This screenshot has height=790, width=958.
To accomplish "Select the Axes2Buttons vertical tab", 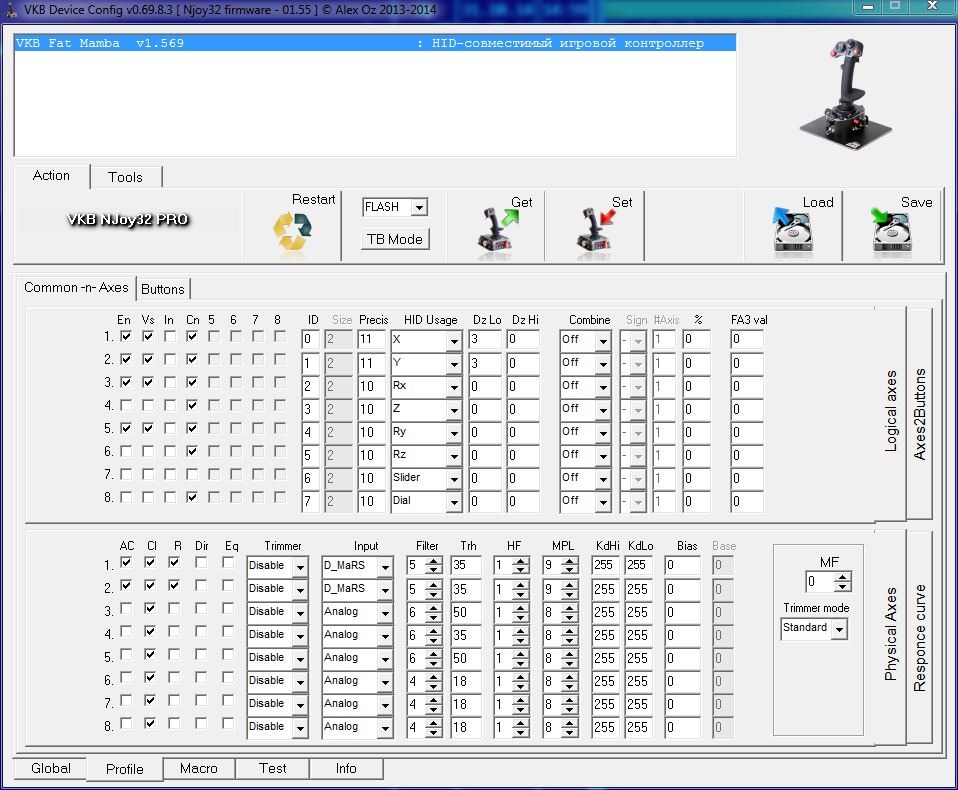I will point(920,414).
